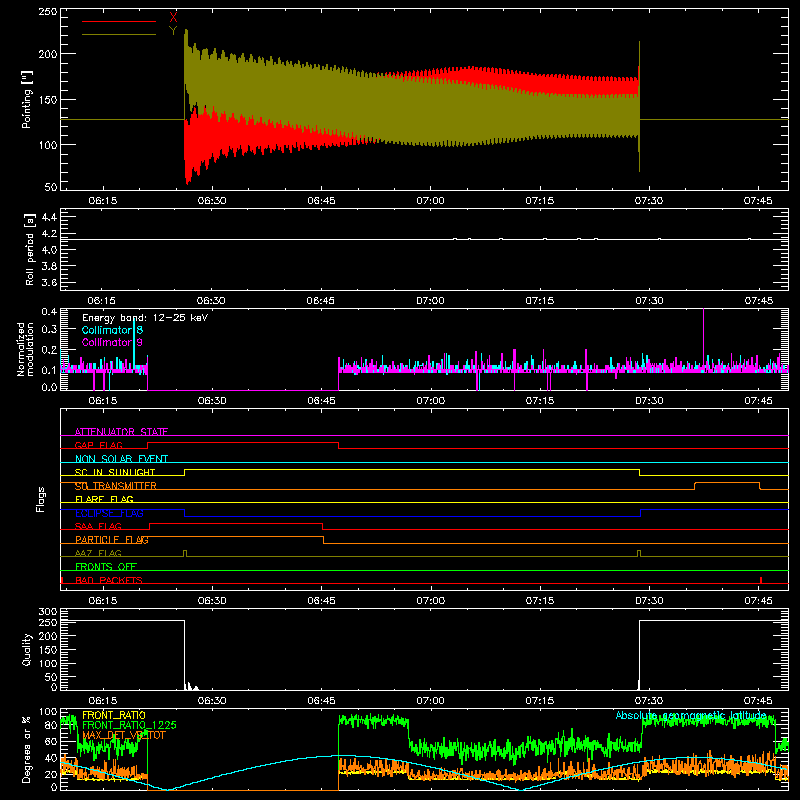Click 07:30 time label under the Quality plot

(x=649, y=701)
